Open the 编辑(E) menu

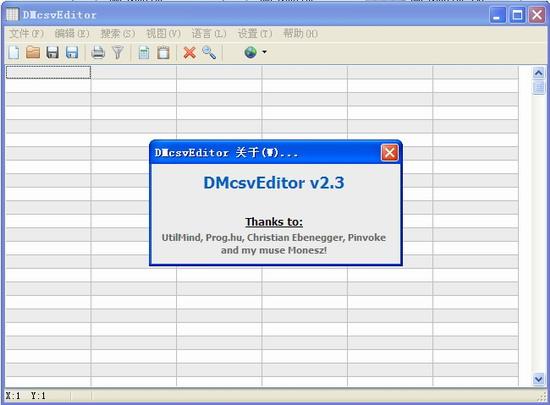click(72, 34)
